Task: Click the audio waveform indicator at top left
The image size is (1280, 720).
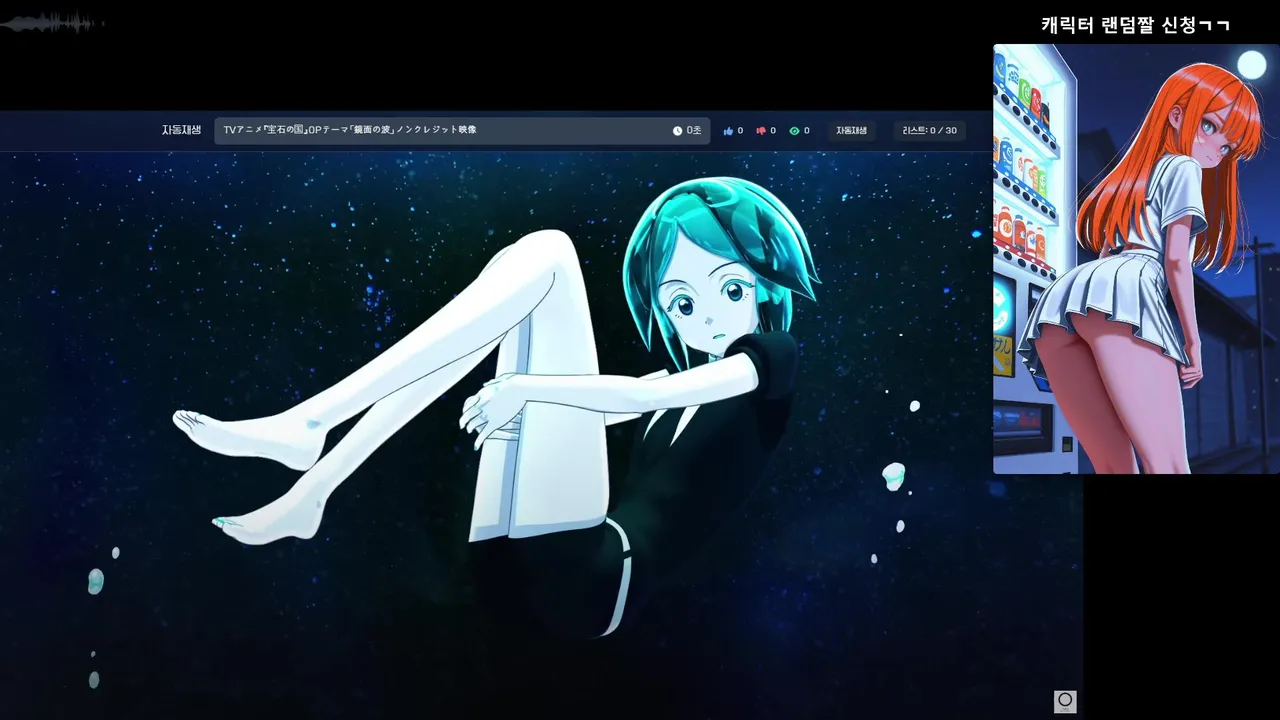Action: click(x=52, y=23)
